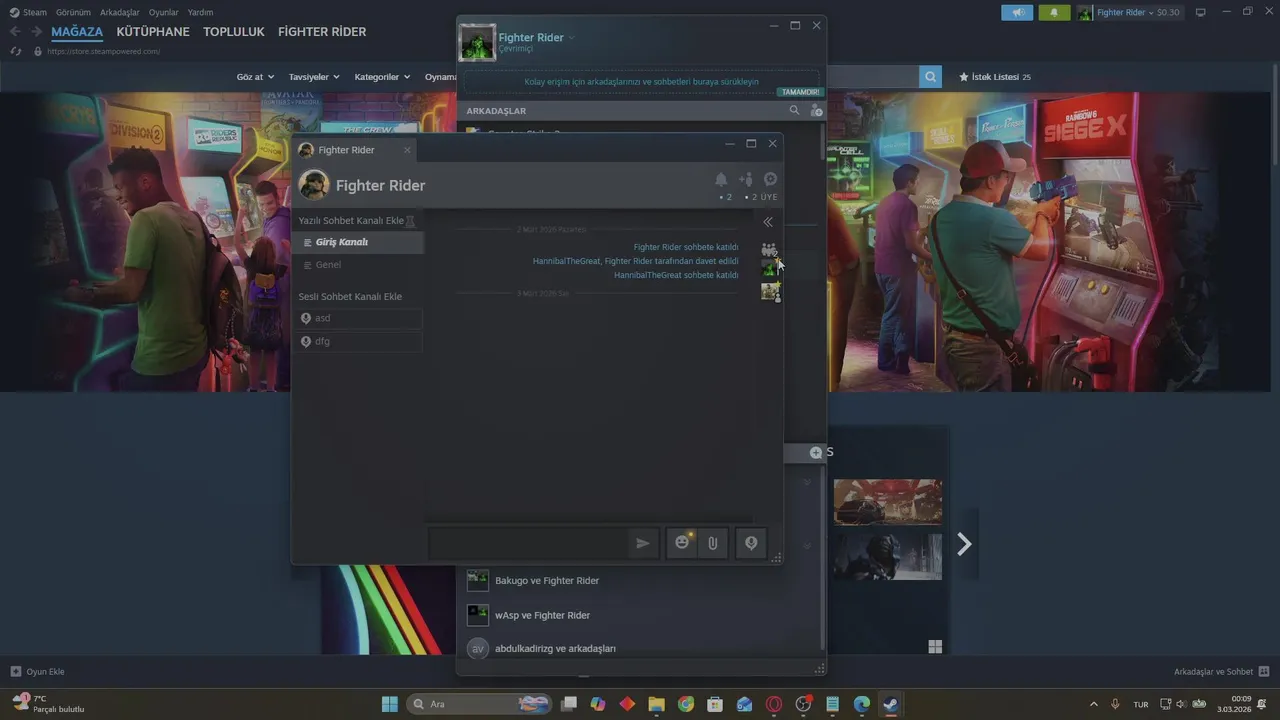The image size is (1280, 720).
Task: Click the invite friend icon in chat header
Action: coord(746,180)
